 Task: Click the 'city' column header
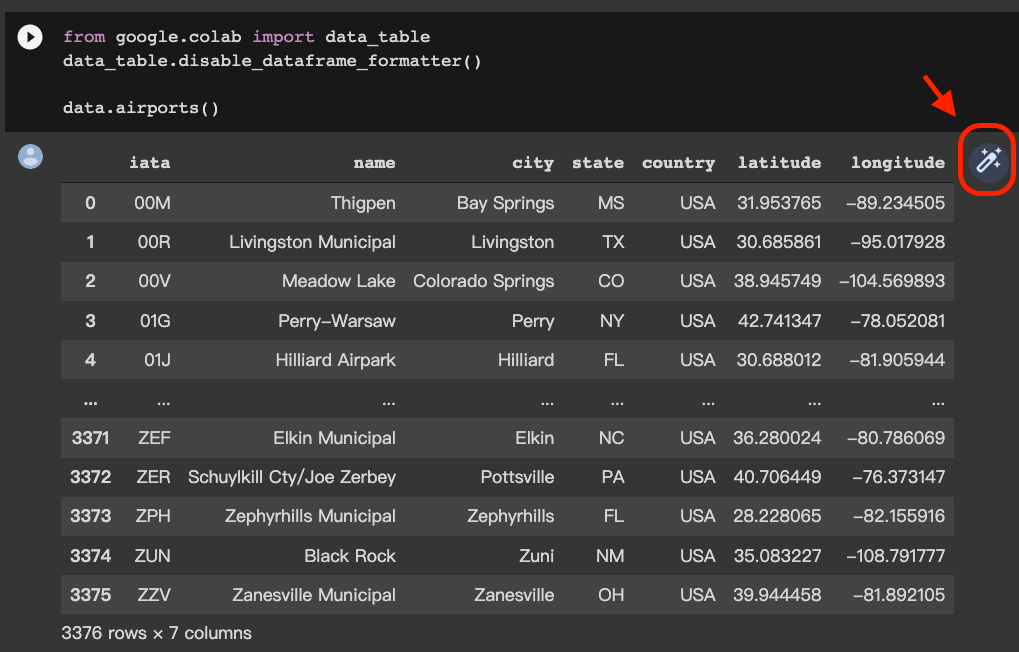532,163
